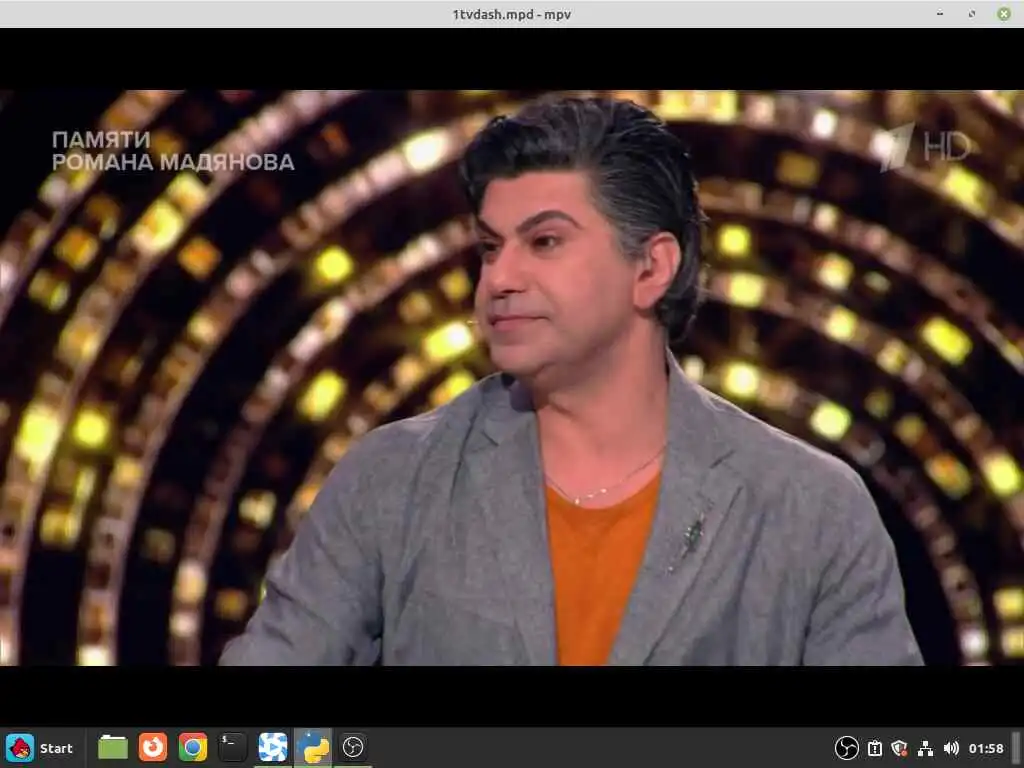The image size is (1024, 768).
Task: Open the volume control tray icon
Action: point(951,748)
